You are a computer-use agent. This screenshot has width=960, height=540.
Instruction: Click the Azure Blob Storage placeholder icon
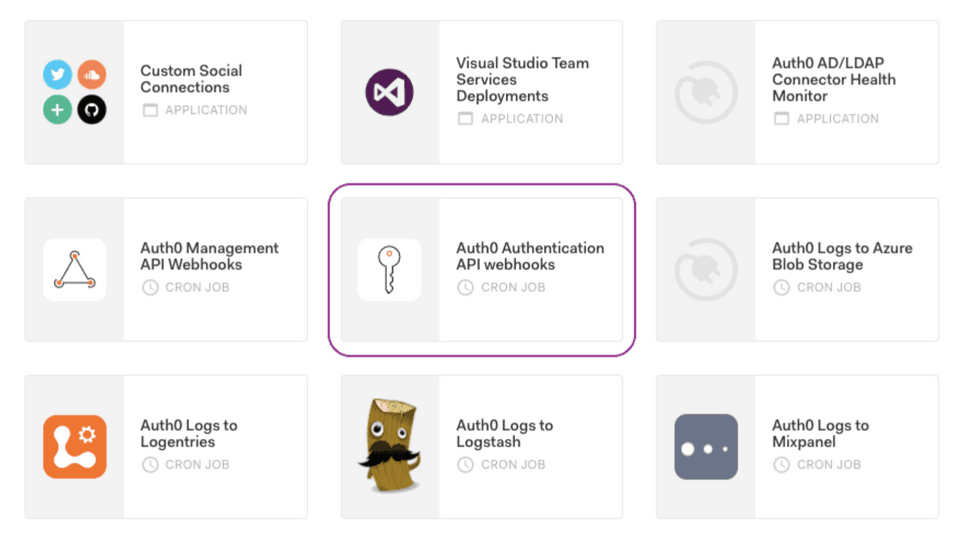[x=705, y=270]
